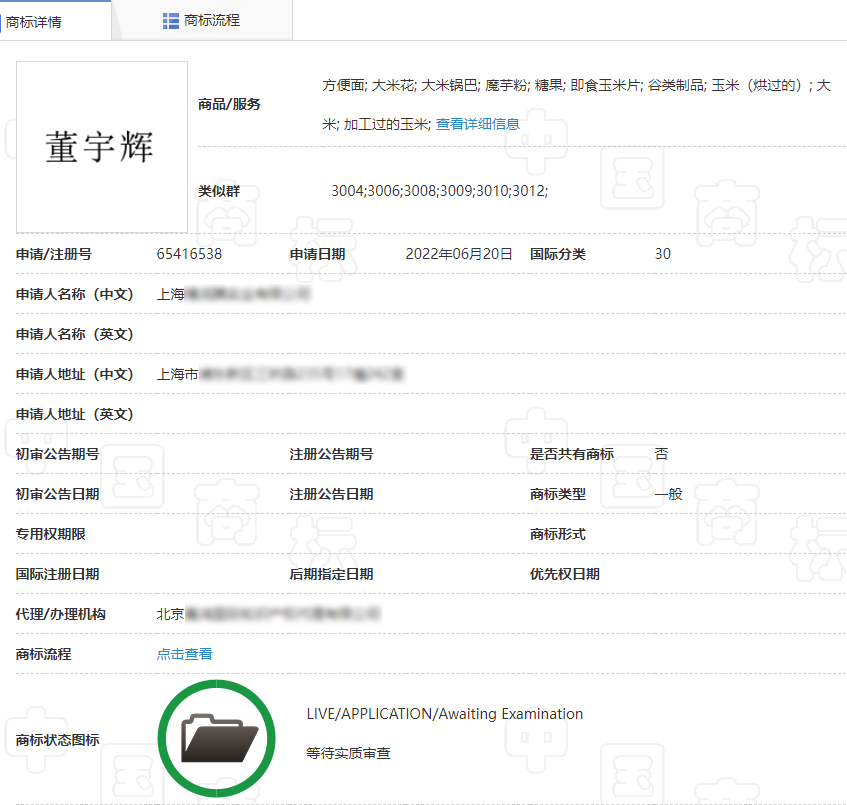This screenshot has width=847, height=805.
Task: Click the 商品/服务 label
Action: point(229,104)
